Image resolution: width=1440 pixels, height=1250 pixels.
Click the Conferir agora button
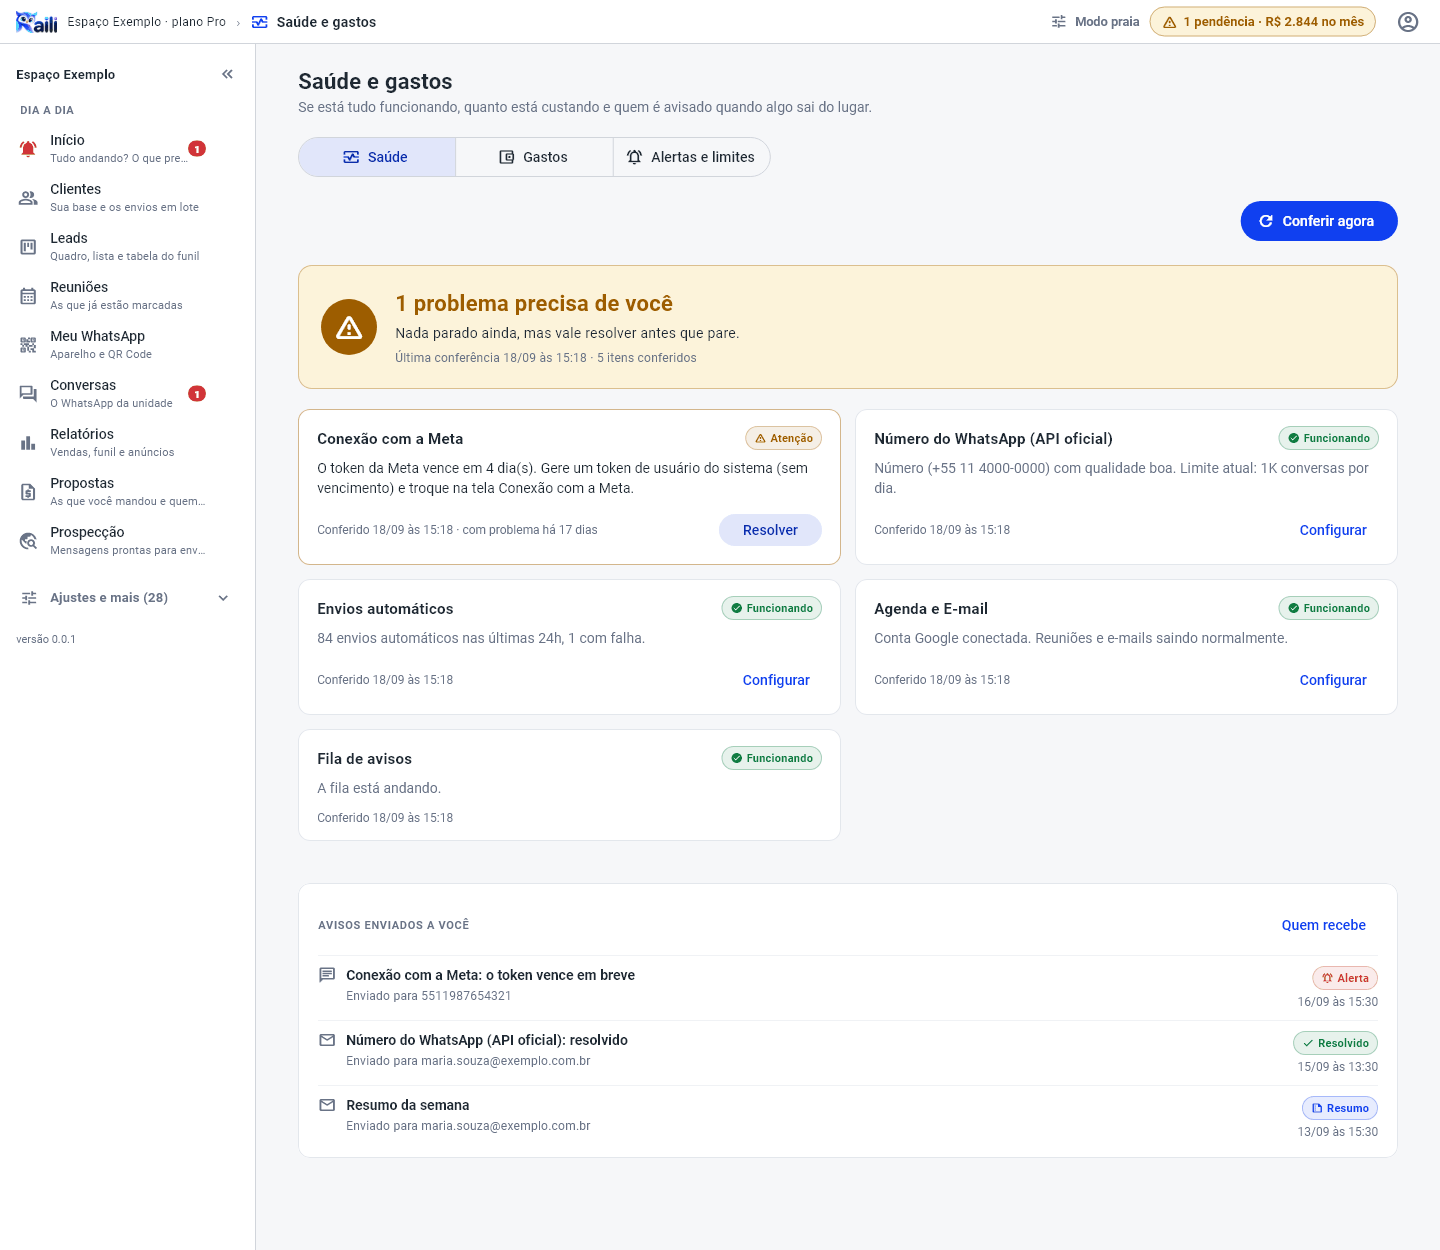click(x=1319, y=221)
